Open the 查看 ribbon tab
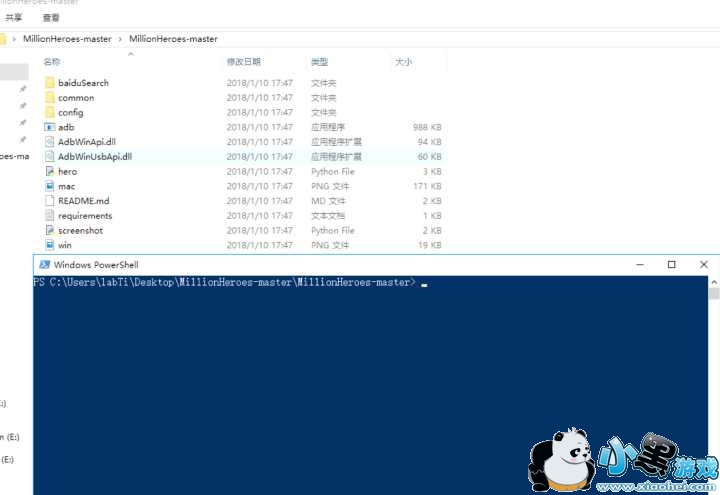 click(x=51, y=17)
